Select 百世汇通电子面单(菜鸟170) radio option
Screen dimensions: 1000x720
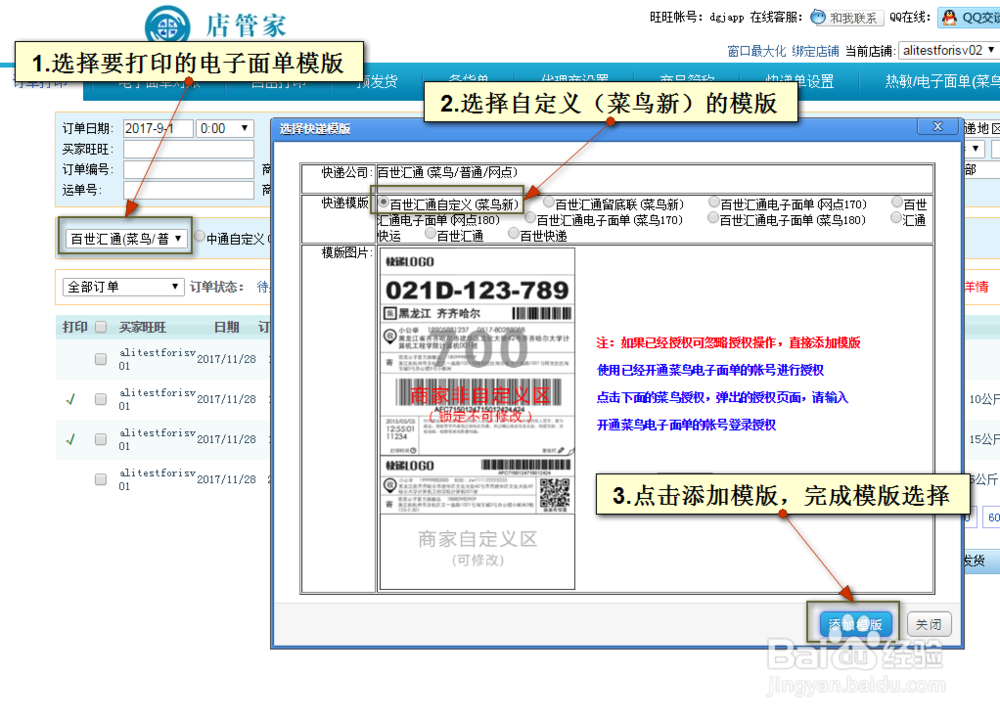pos(530,218)
